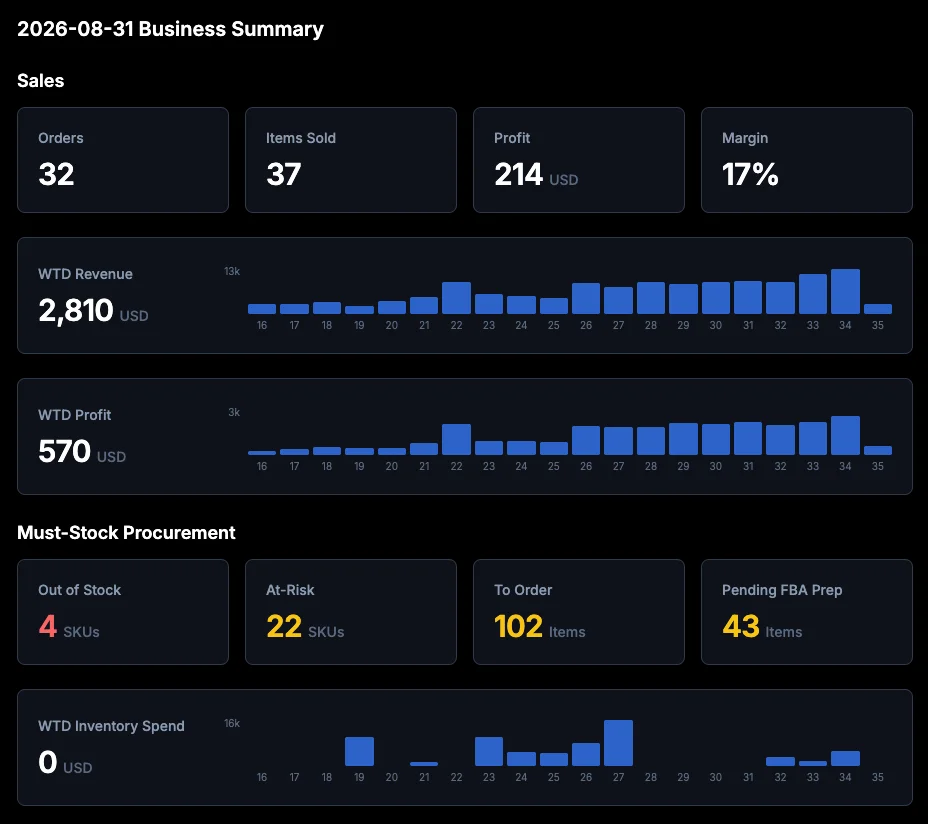This screenshot has width=928, height=824.
Task: Open the Profit 214 USD card
Action: (x=579, y=160)
